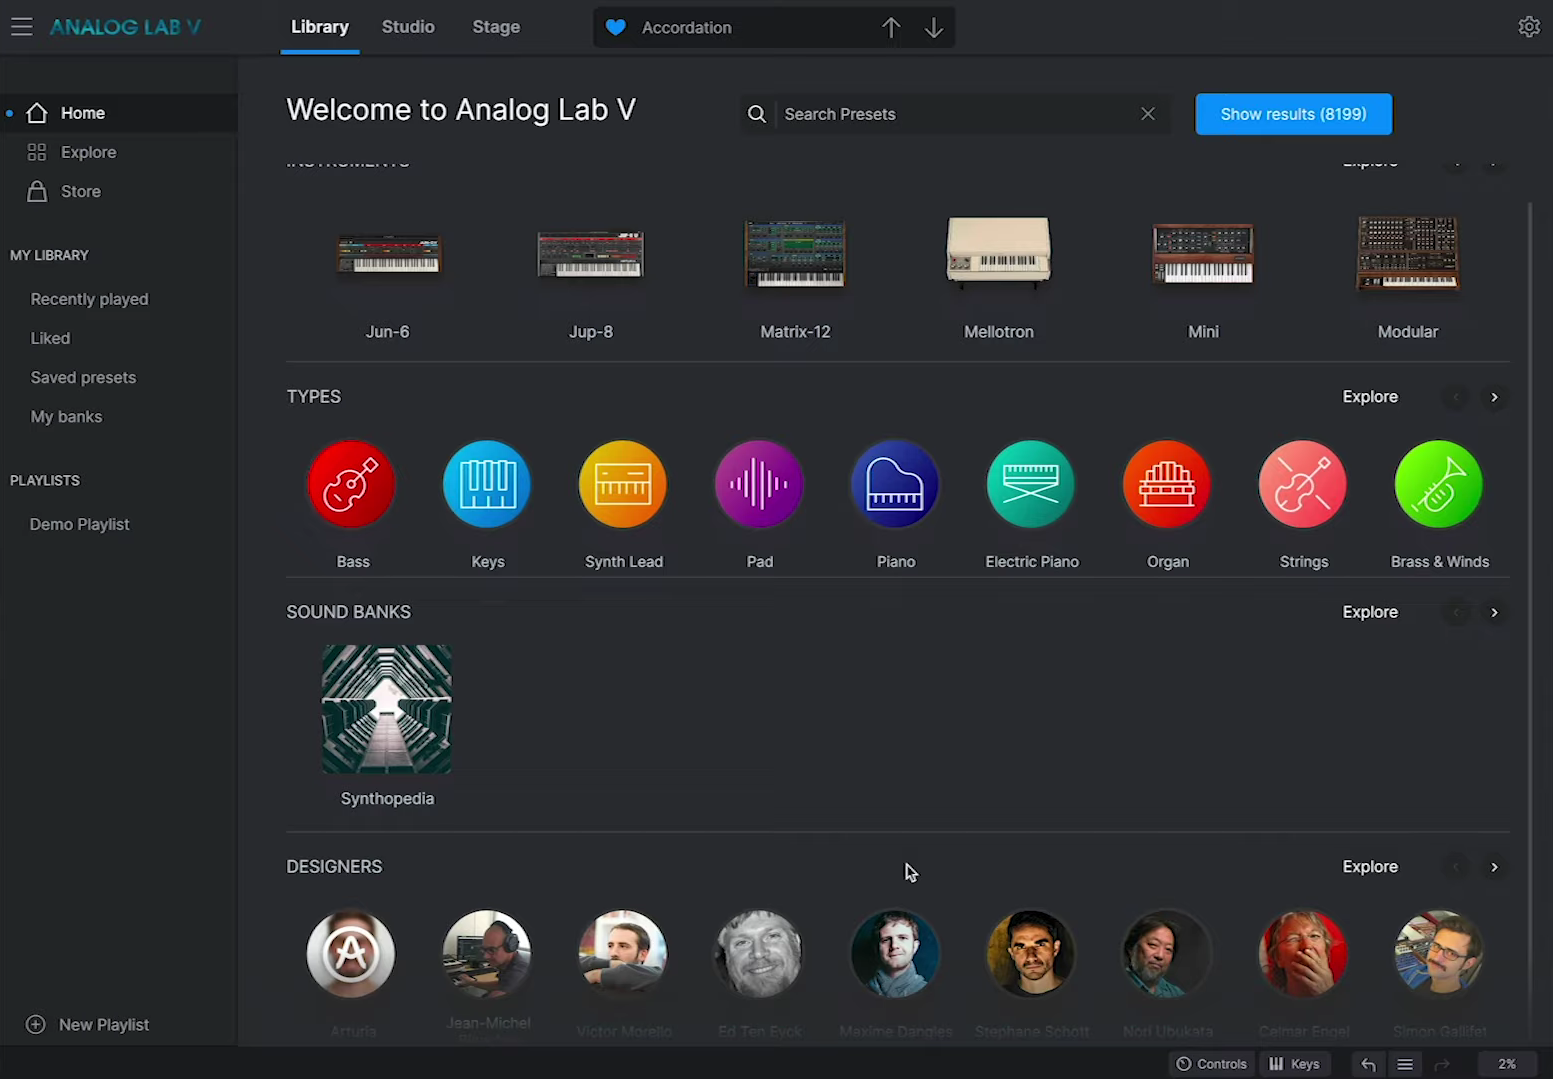Open the settings gear
The height and width of the screenshot is (1079, 1553).
tap(1528, 27)
